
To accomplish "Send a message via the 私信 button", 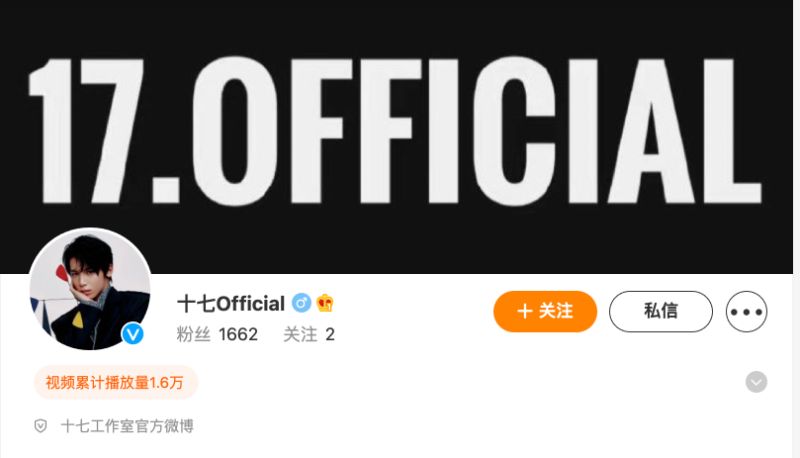I will tap(661, 311).
